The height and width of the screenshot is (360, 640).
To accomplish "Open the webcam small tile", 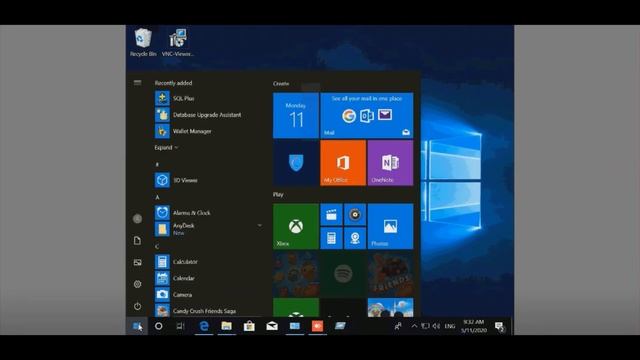I will click(x=355, y=238).
